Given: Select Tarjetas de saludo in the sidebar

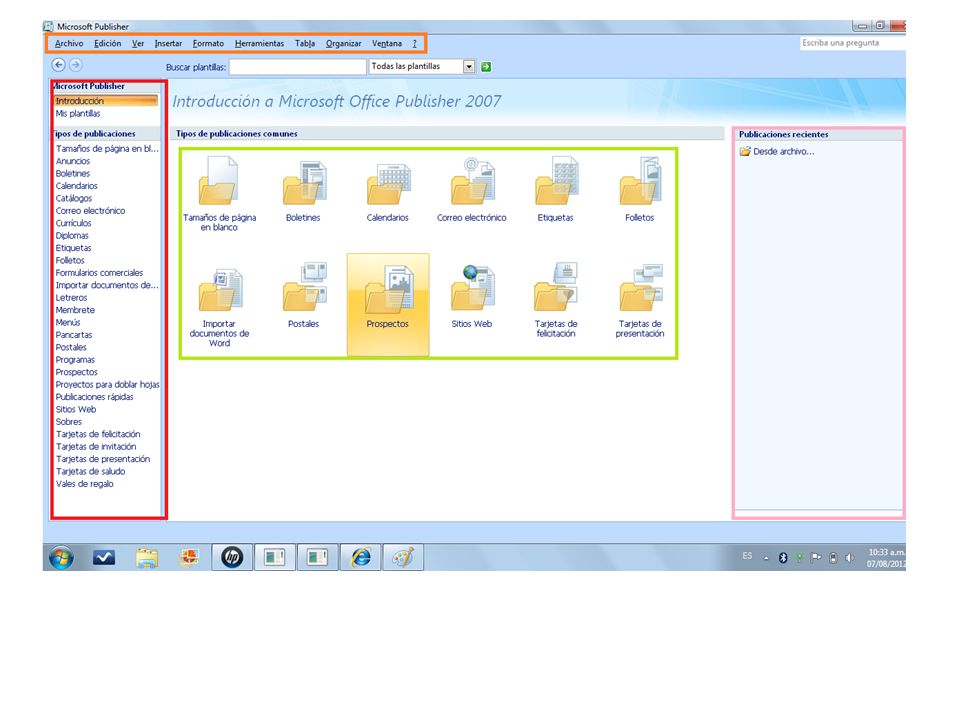Looking at the screenshot, I should point(90,471).
